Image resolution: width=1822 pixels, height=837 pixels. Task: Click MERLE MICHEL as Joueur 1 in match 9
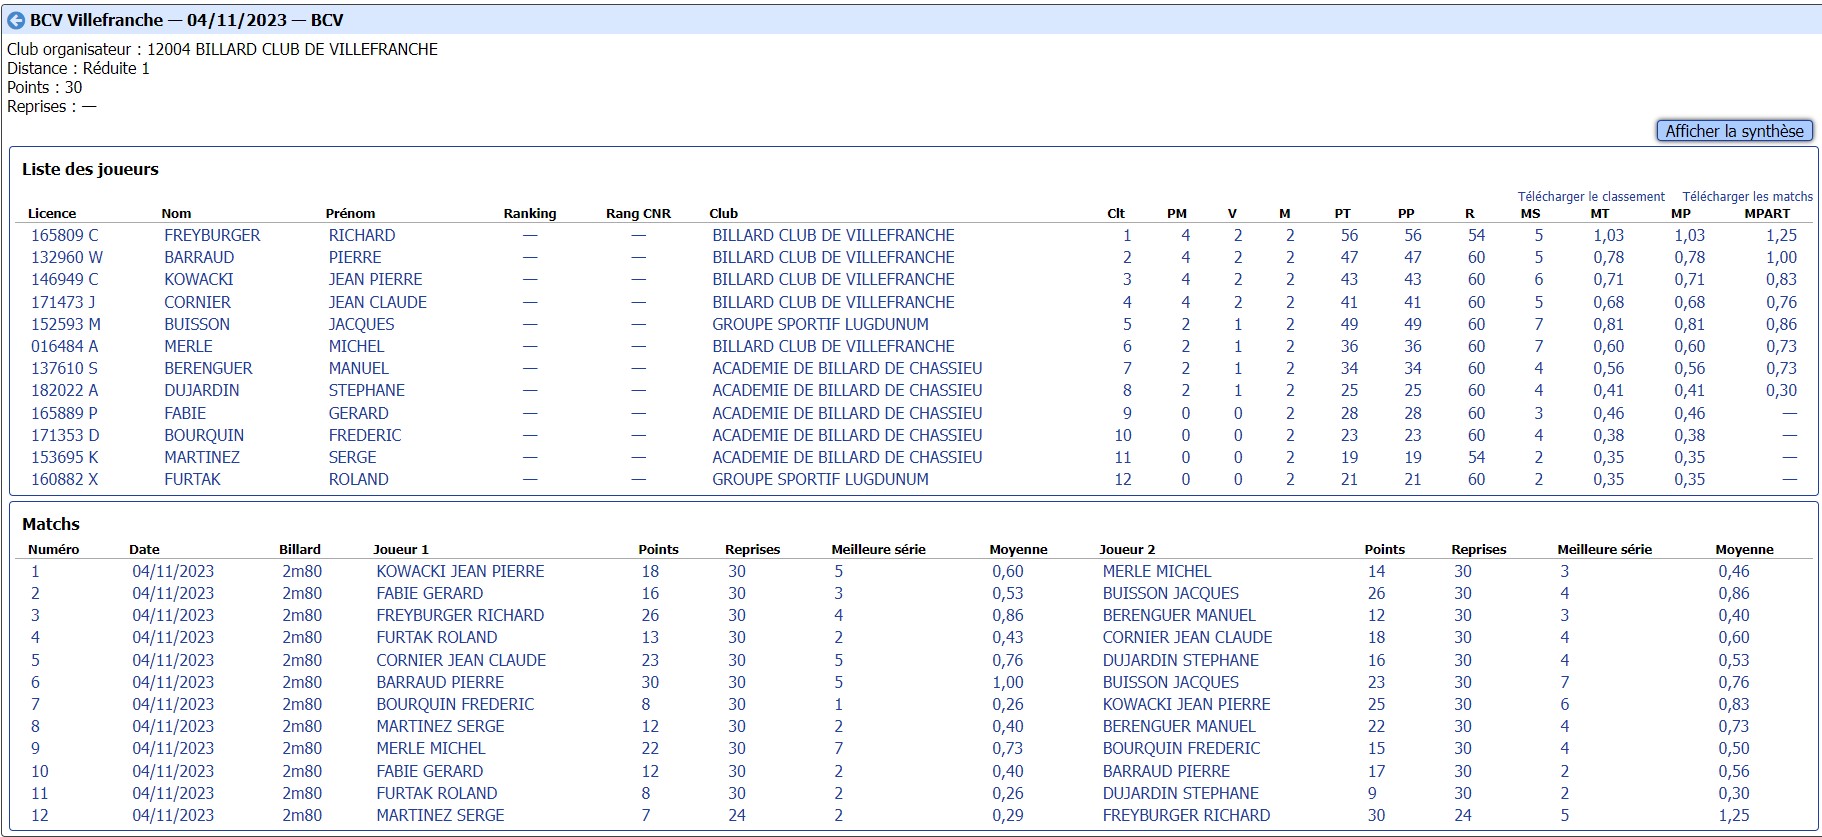click(430, 748)
